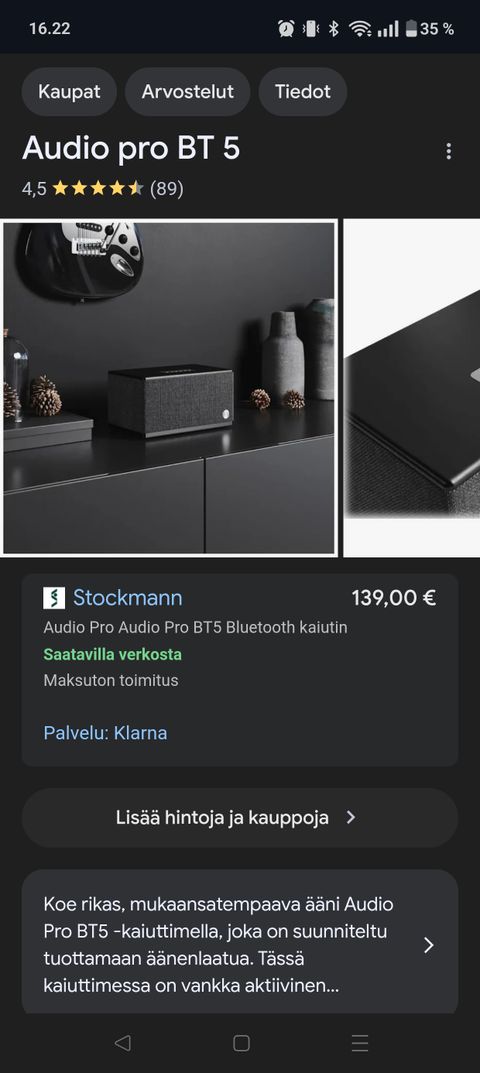Viewport: 480px width, 1073px height.
Task: Open the speaker on sideboard photo
Action: [x=169, y=387]
